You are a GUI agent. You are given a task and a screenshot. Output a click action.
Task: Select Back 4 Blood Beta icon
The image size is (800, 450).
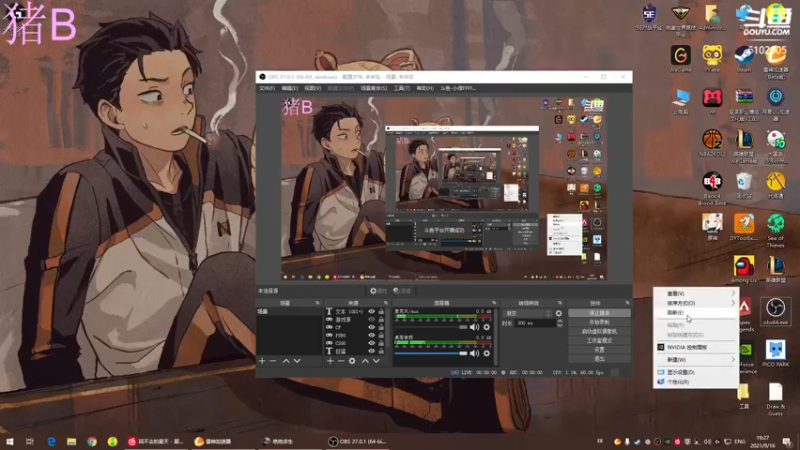point(712,188)
